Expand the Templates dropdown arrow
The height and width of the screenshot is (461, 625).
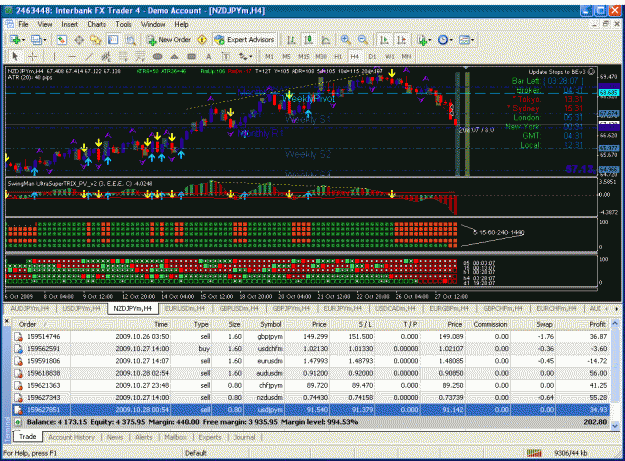coord(472,40)
